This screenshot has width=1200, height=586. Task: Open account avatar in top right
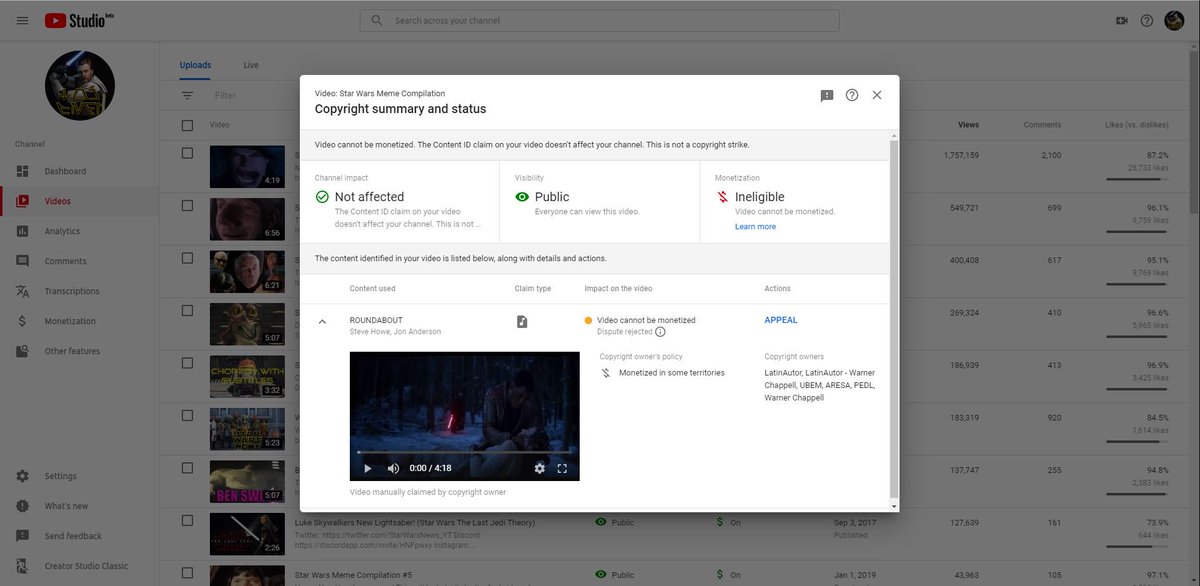click(1175, 20)
